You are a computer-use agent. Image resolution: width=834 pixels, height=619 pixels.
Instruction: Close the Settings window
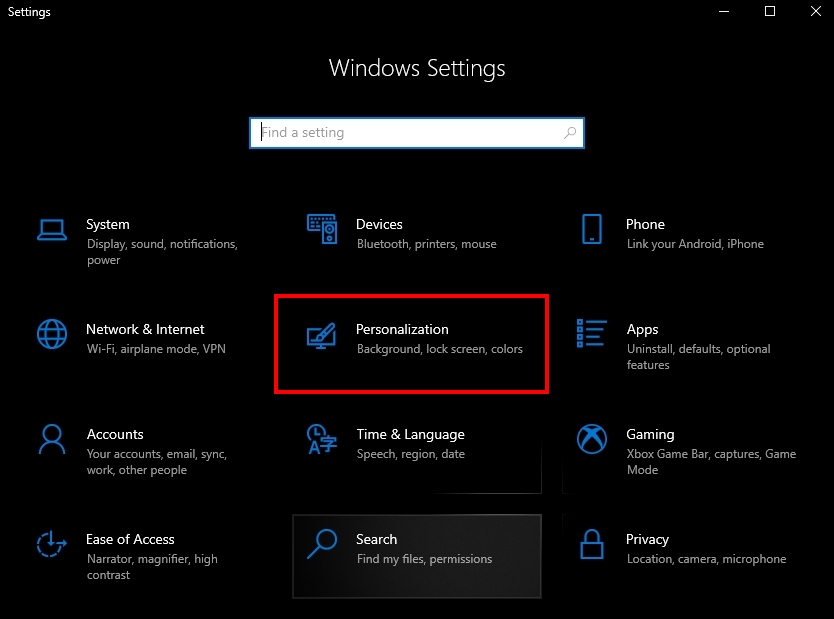tap(815, 11)
